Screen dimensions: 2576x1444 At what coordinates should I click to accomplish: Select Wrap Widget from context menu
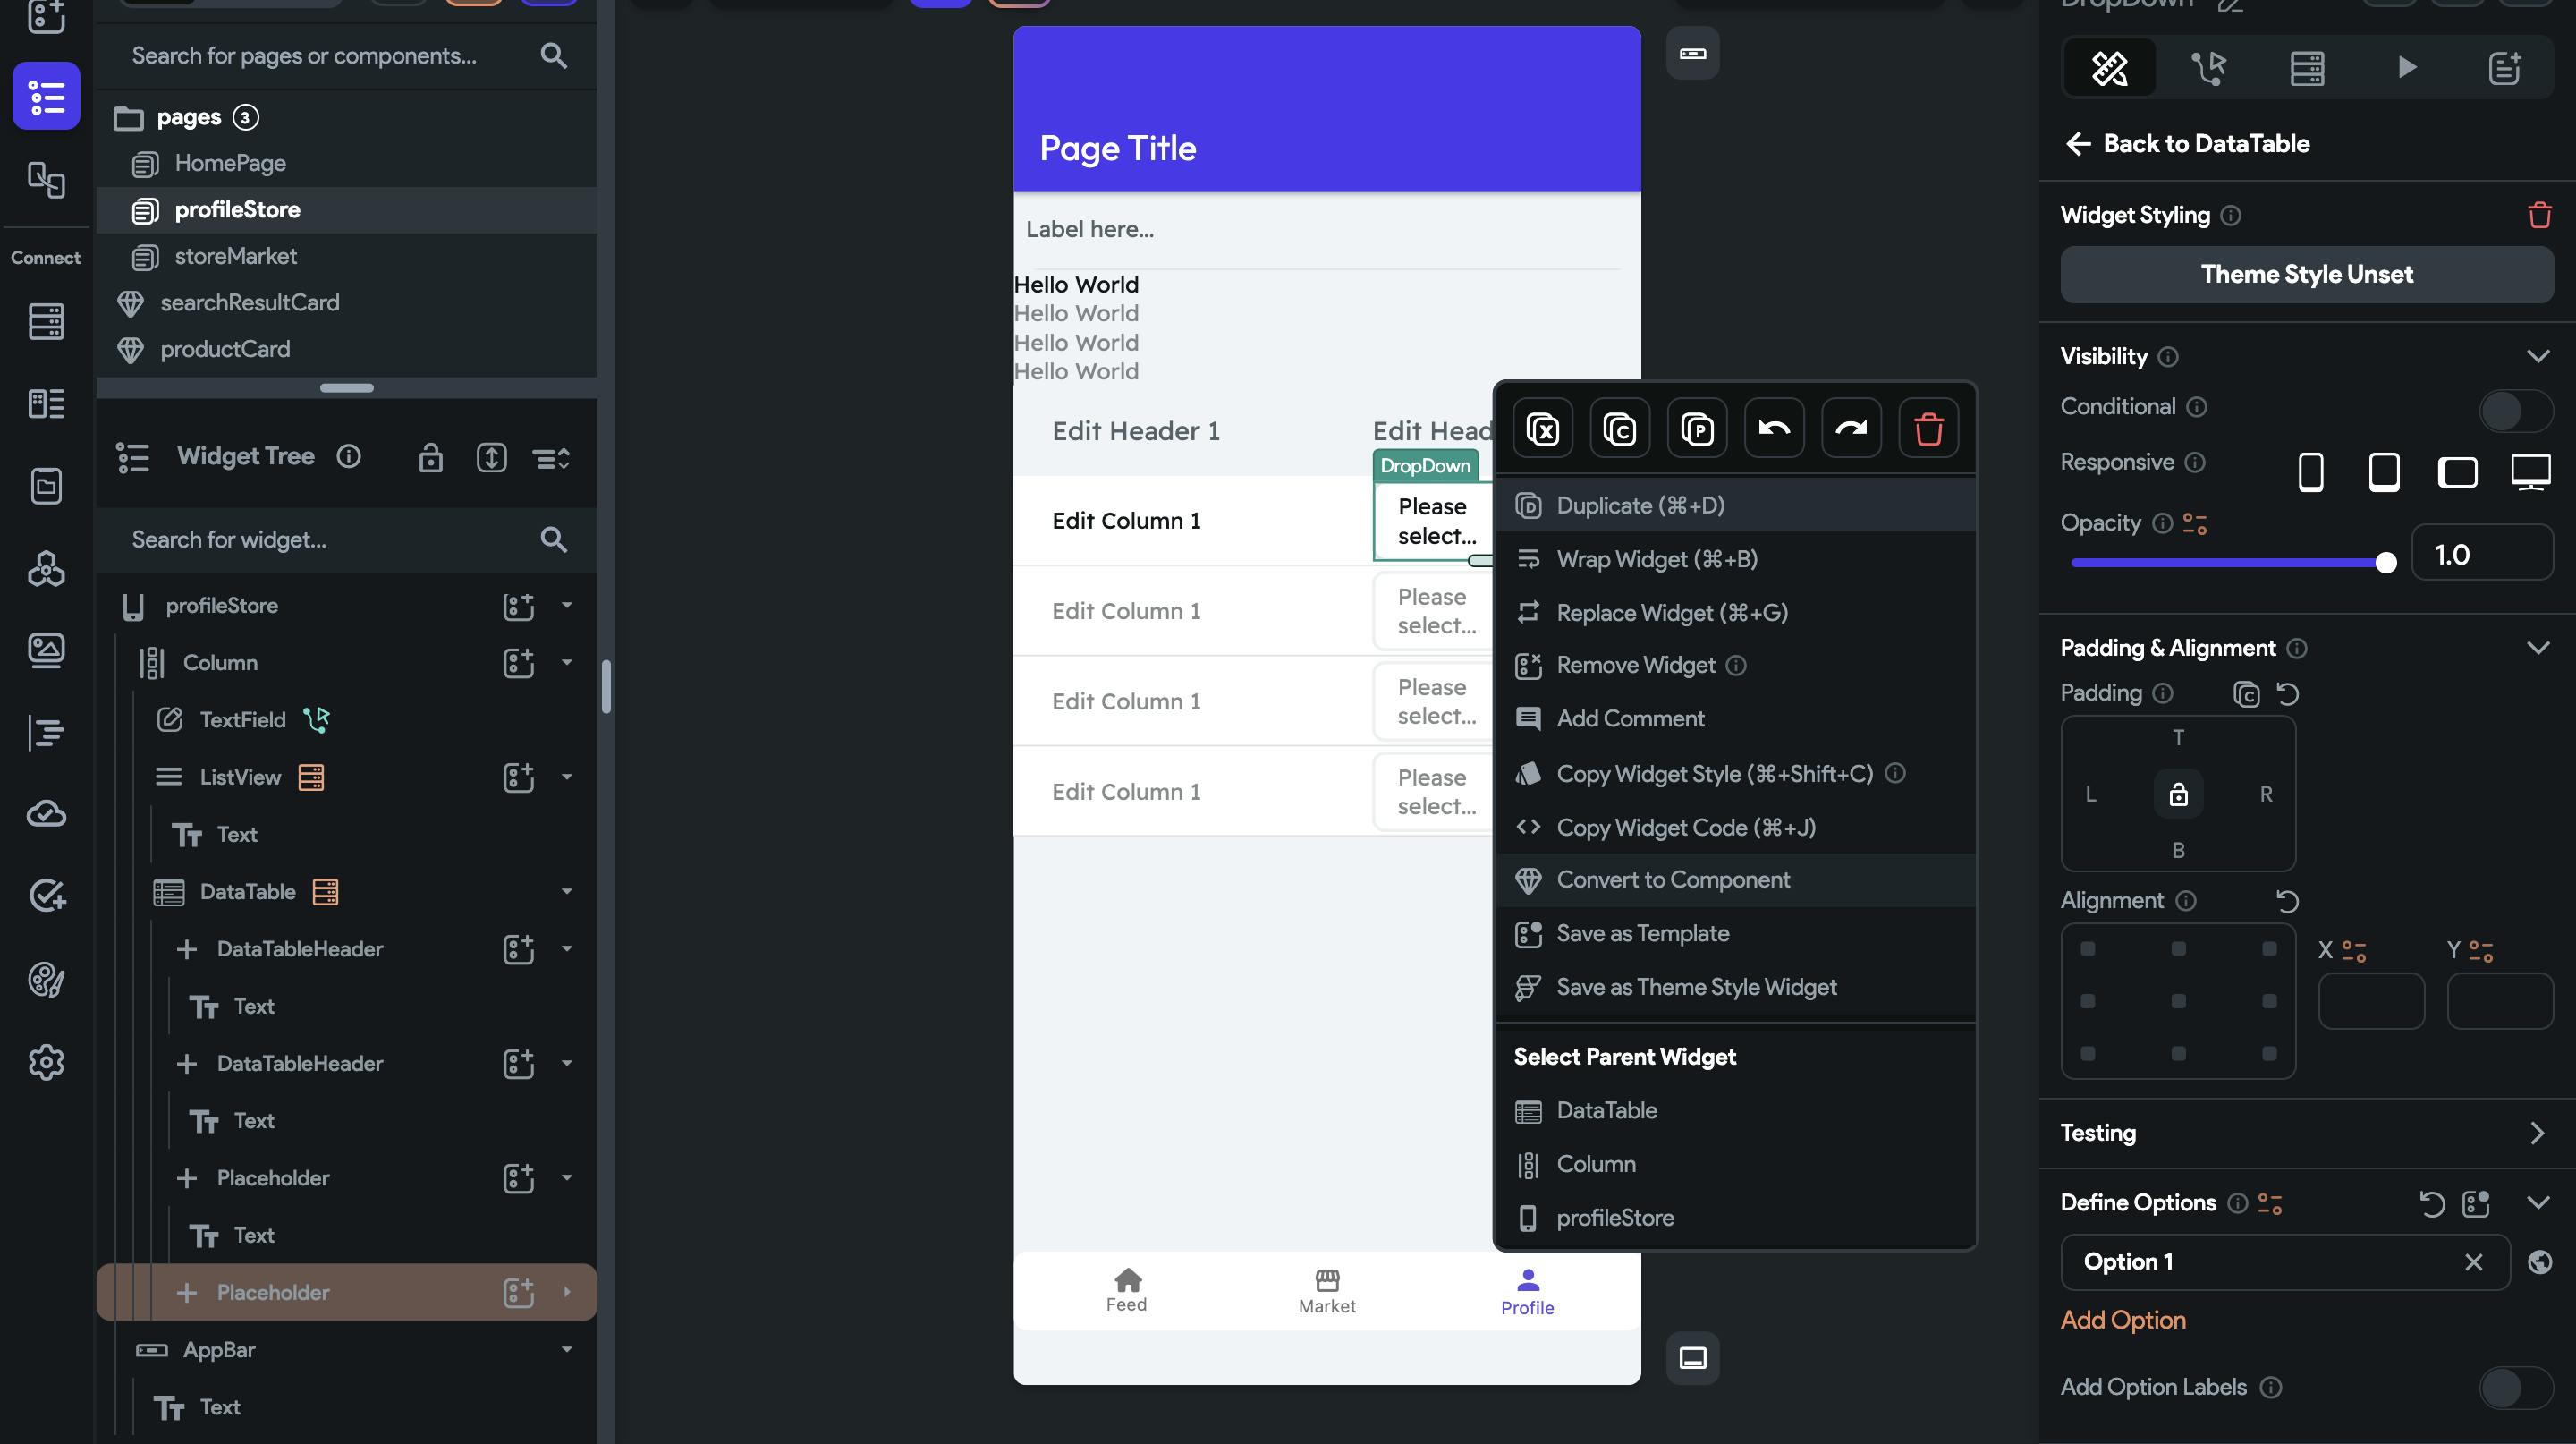(x=1656, y=559)
